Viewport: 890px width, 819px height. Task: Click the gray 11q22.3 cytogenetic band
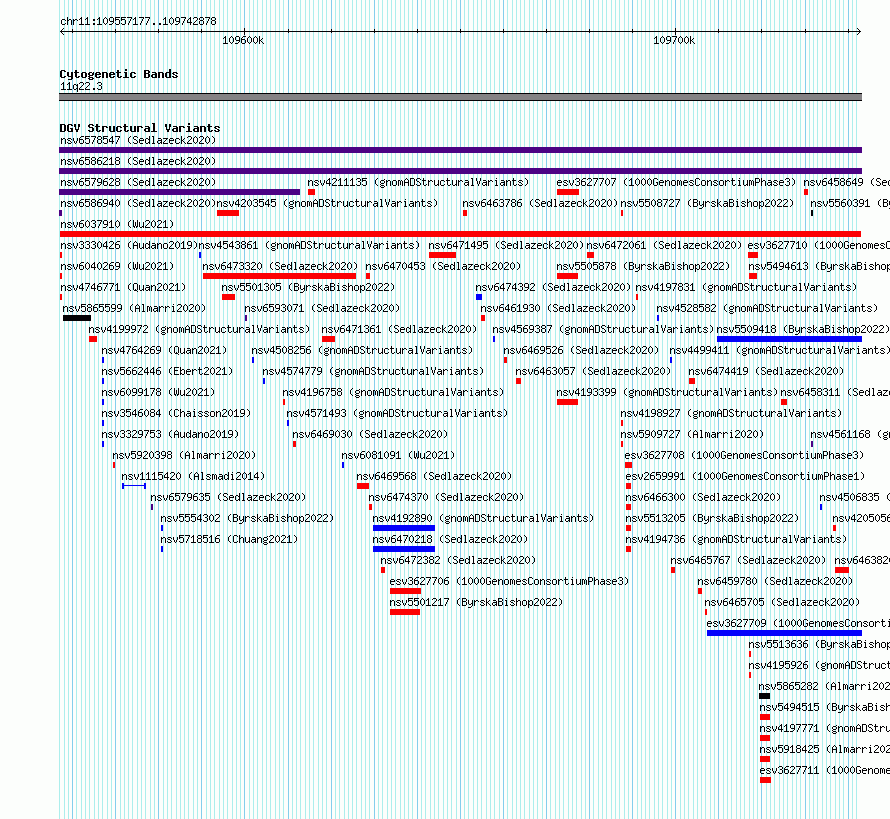pyautogui.click(x=460, y=97)
